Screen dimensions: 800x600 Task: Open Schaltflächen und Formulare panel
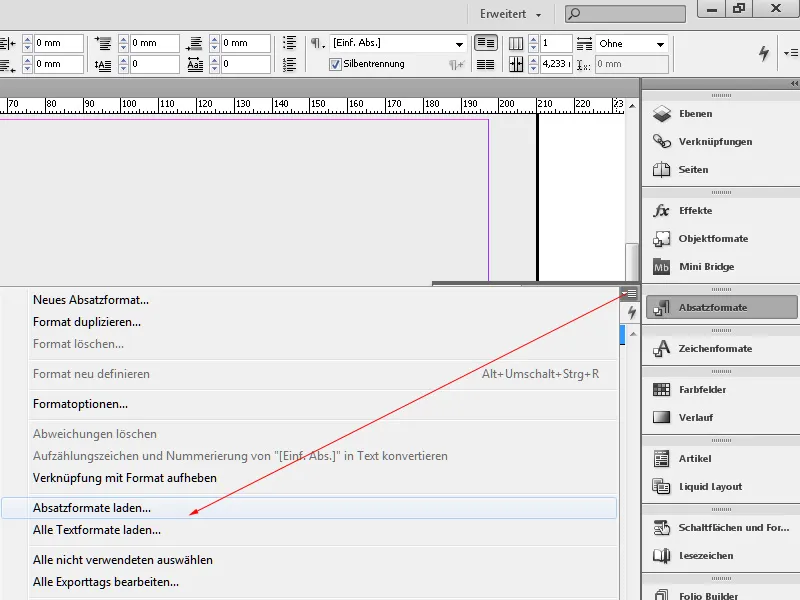point(719,528)
